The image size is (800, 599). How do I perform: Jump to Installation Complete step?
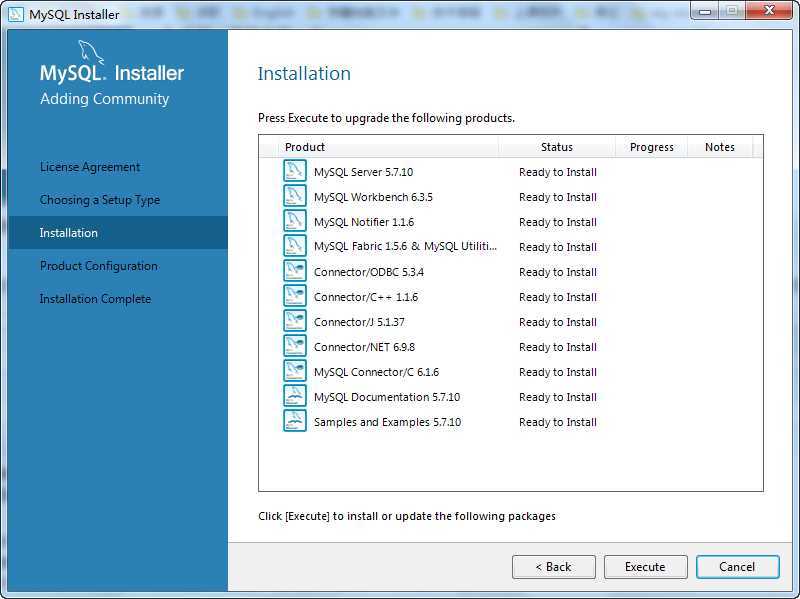[95, 298]
